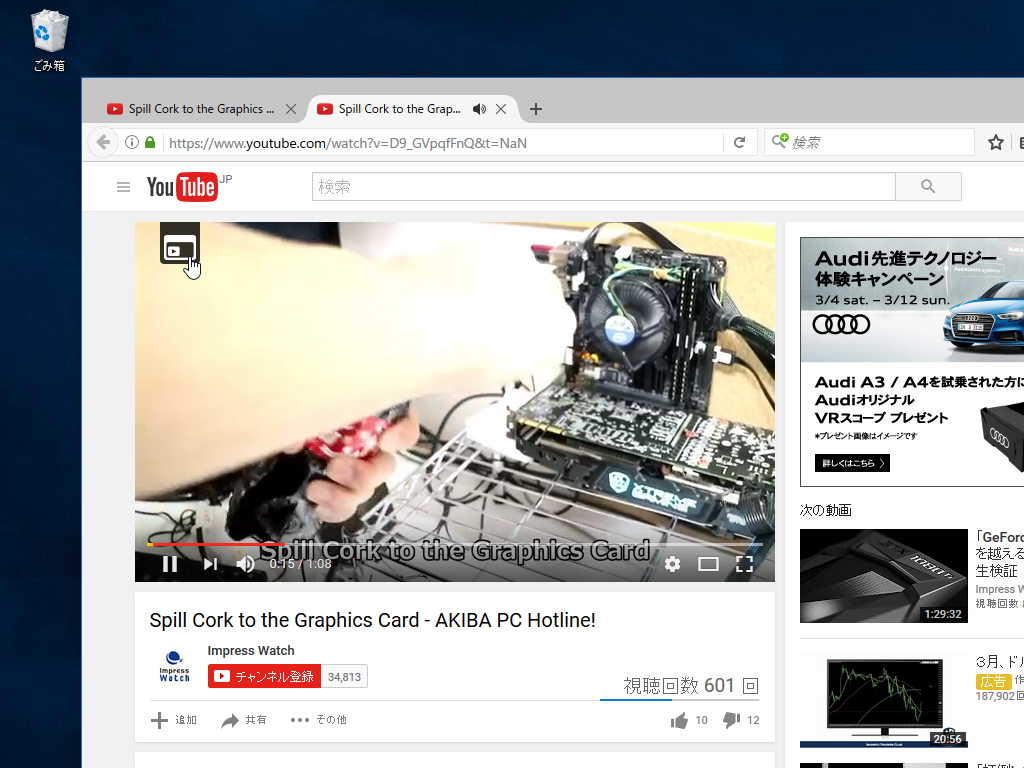Show site information icon in address bar
This screenshot has height=768, width=1024.
132,142
